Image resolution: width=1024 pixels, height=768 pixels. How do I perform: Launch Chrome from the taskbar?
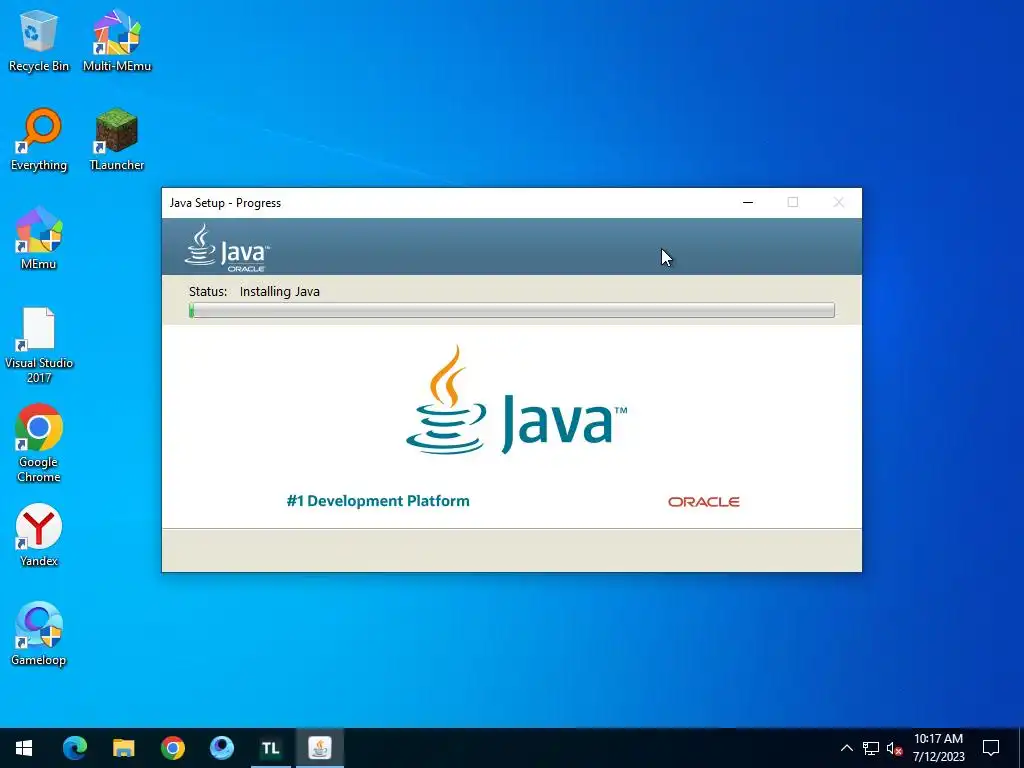click(172, 748)
